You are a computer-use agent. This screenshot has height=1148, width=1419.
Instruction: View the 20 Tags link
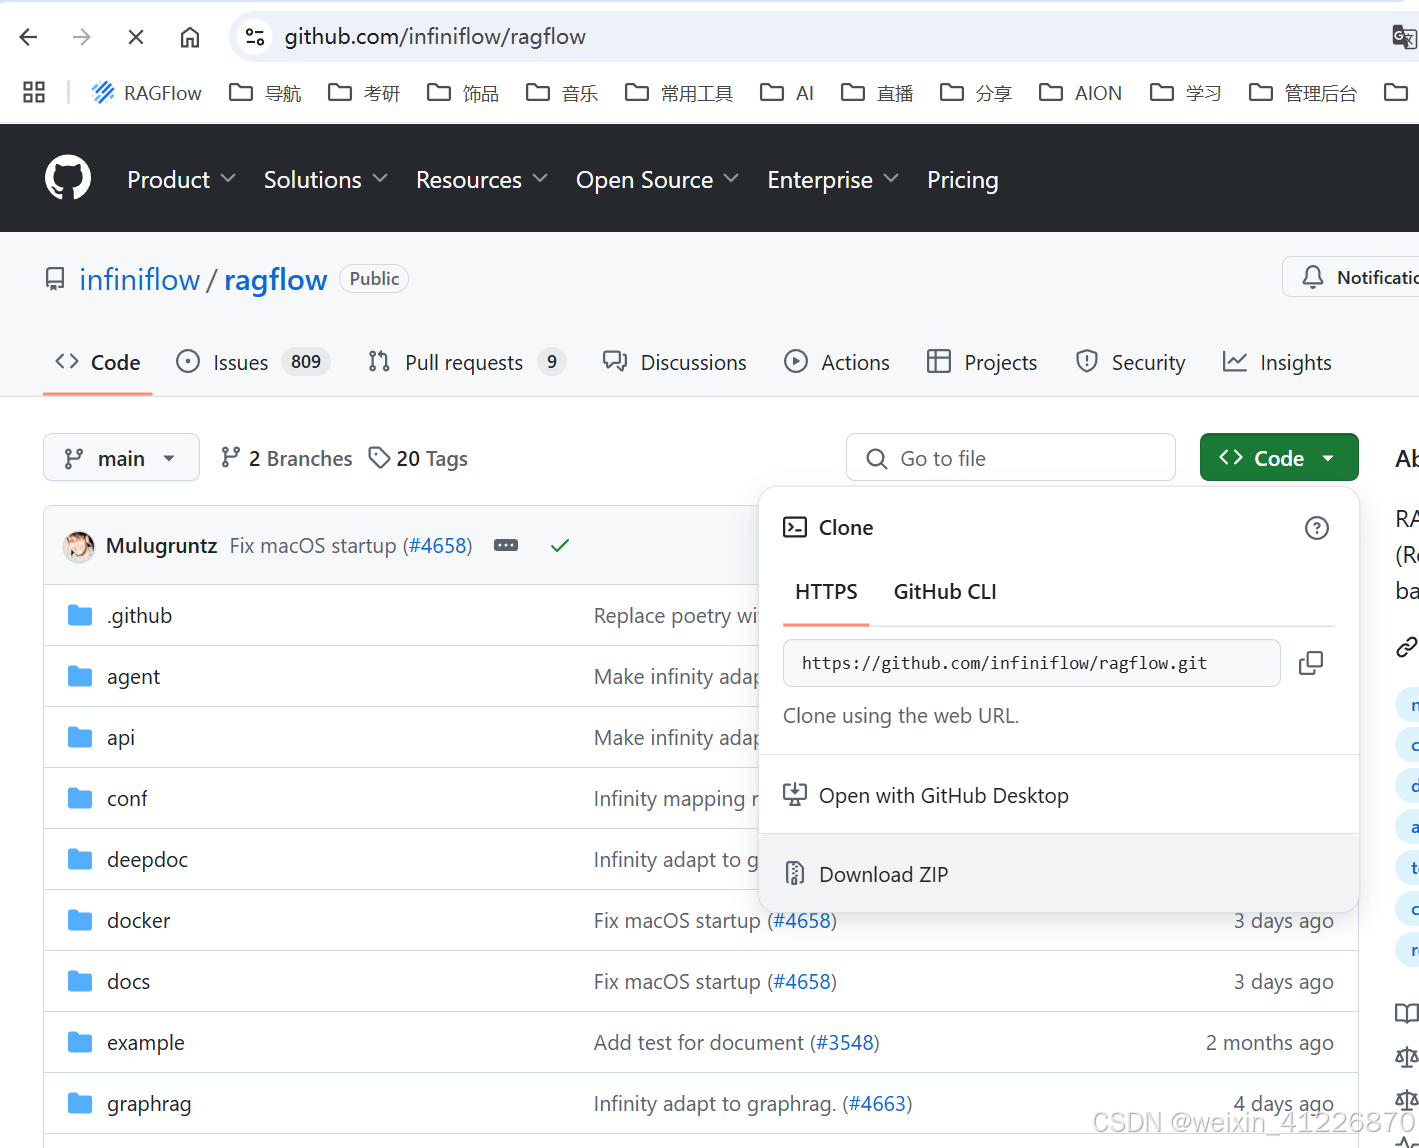[x=419, y=458]
